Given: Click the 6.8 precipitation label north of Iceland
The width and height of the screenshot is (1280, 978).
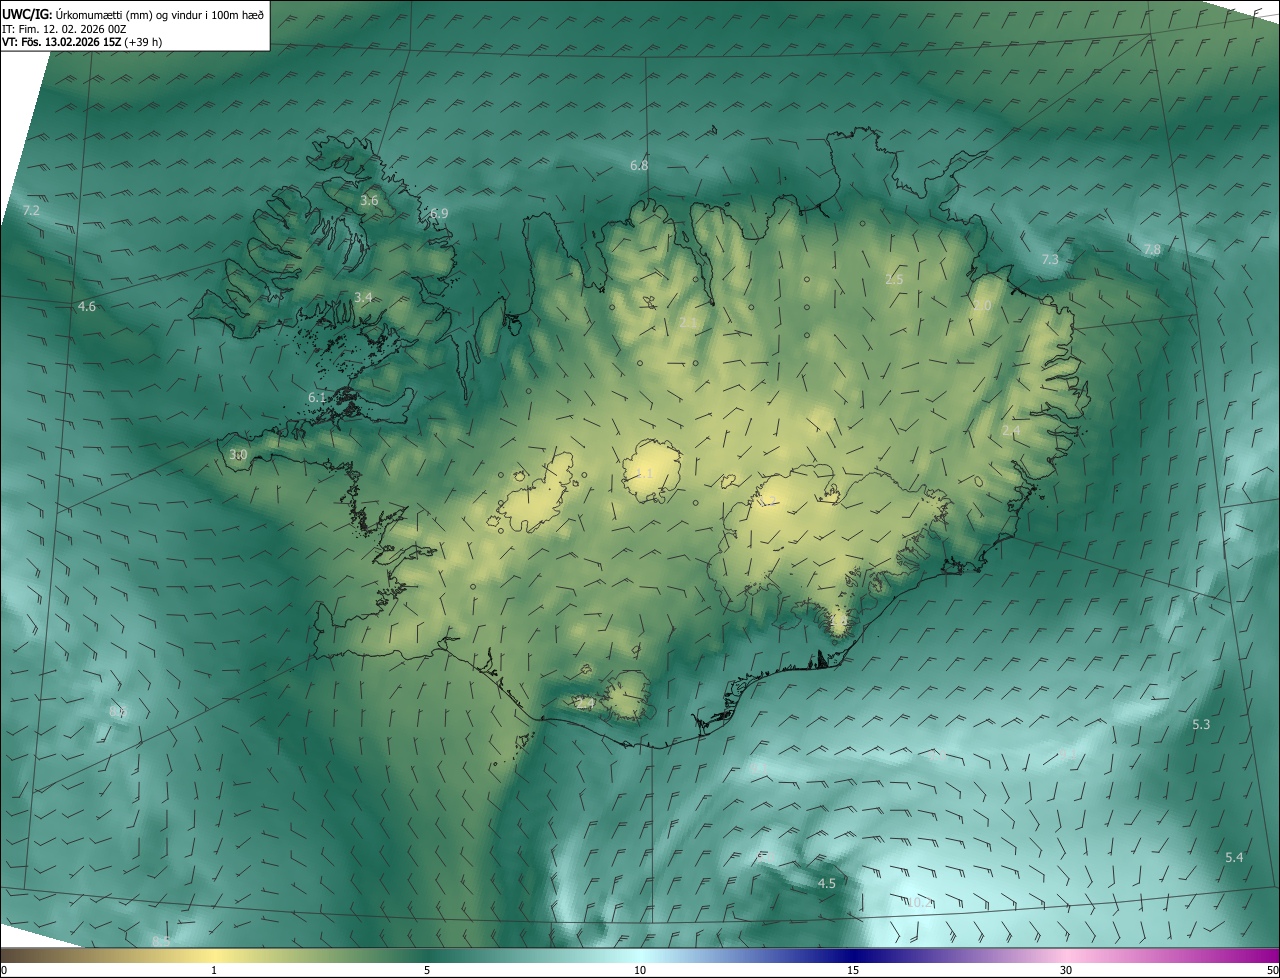Looking at the screenshot, I should [x=639, y=165].
